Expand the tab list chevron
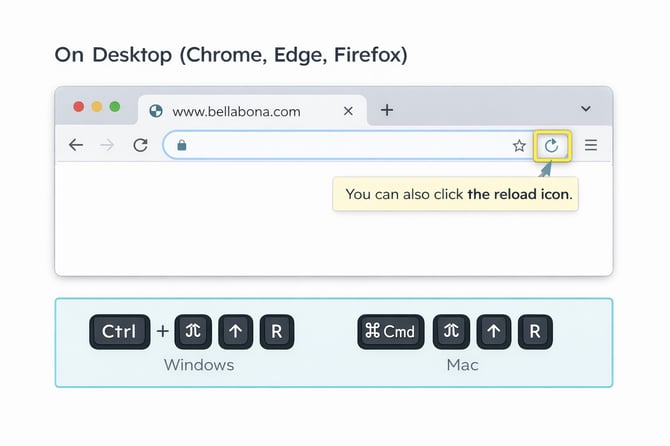The image size is (670, 446). click(586, 109)
